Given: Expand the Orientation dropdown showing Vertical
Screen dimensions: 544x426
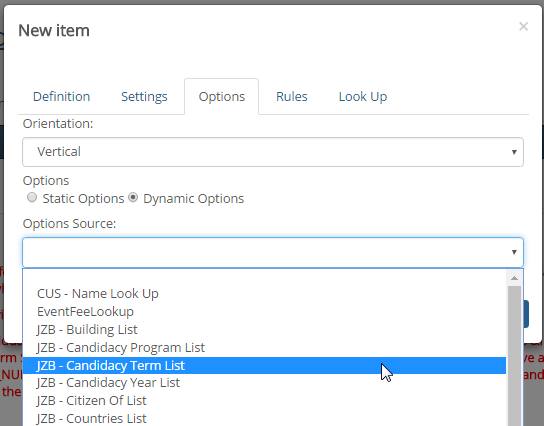Looking at the screenshot, I should tap(273, 152).
